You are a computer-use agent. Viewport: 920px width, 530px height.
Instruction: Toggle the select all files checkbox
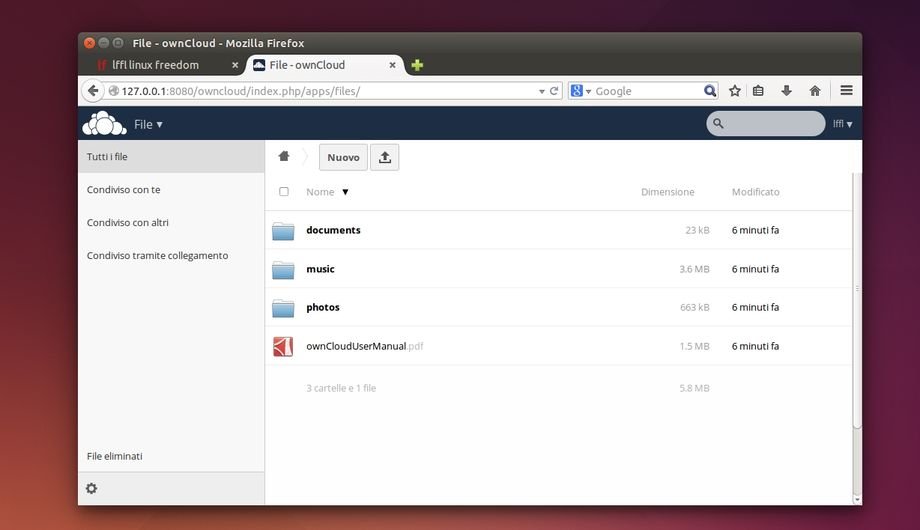tap(284, 192)
